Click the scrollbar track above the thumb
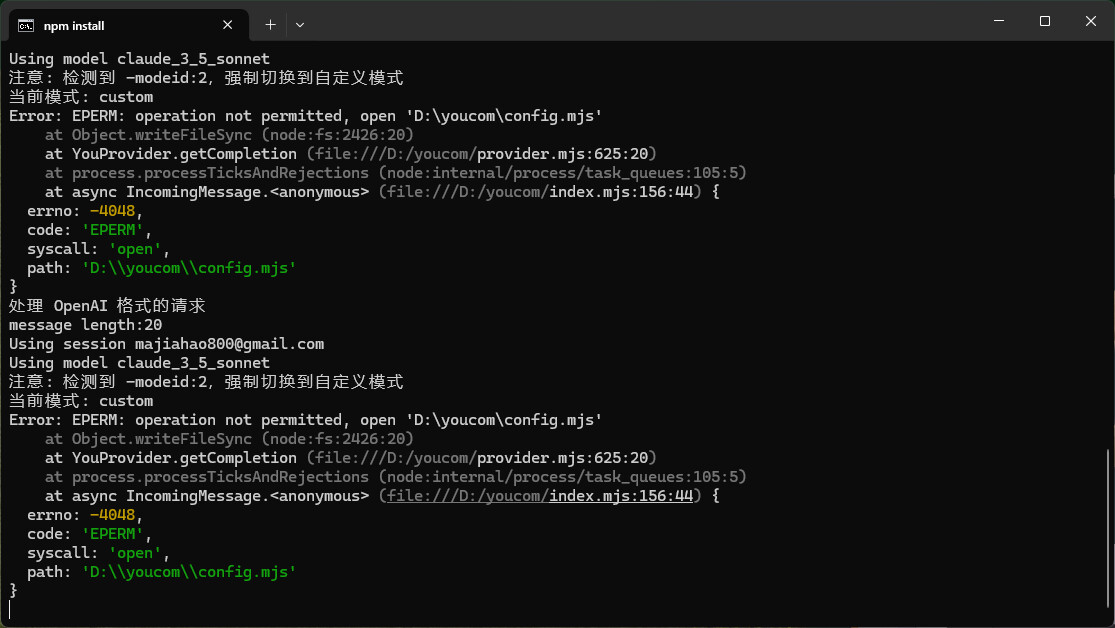This screenshot has width=1115, height=628. tap(1108, 250)
